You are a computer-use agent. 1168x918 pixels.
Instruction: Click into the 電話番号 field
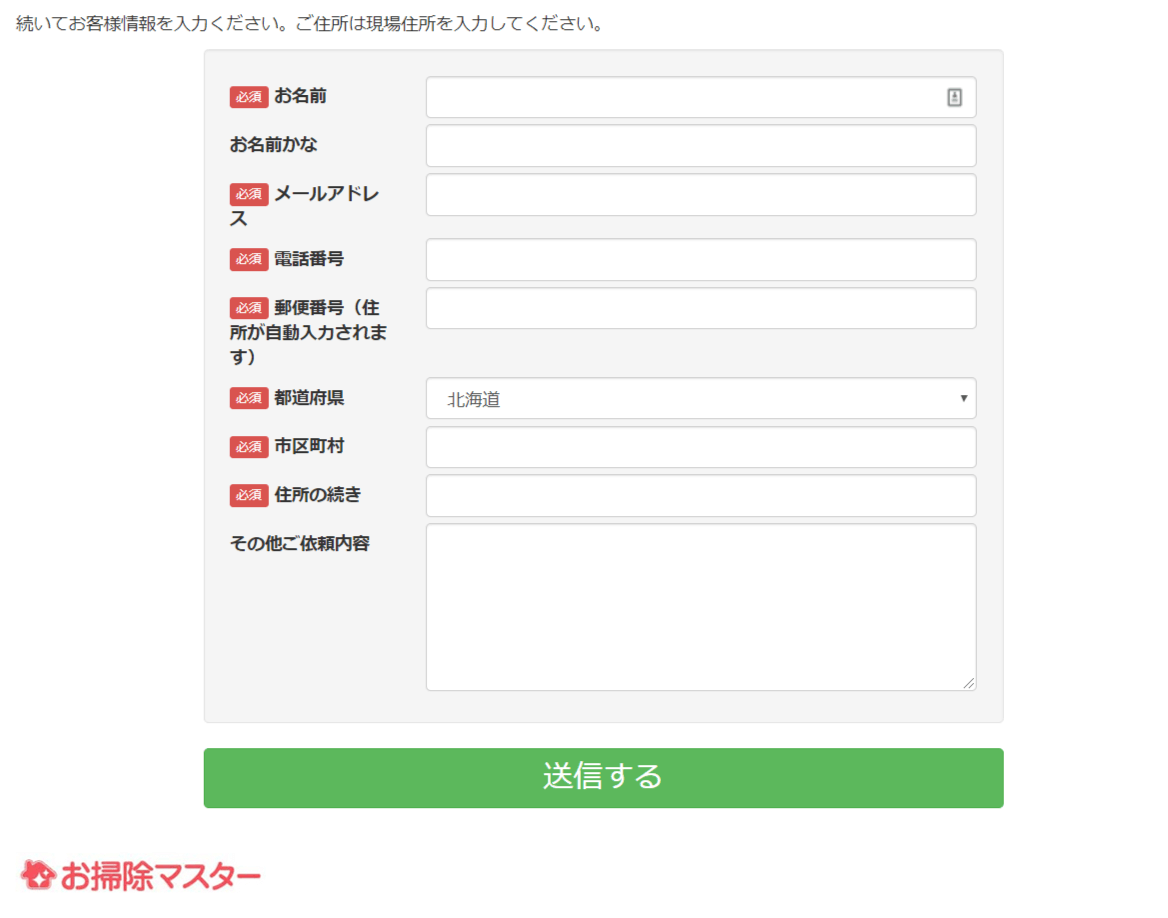coord(700,260)
